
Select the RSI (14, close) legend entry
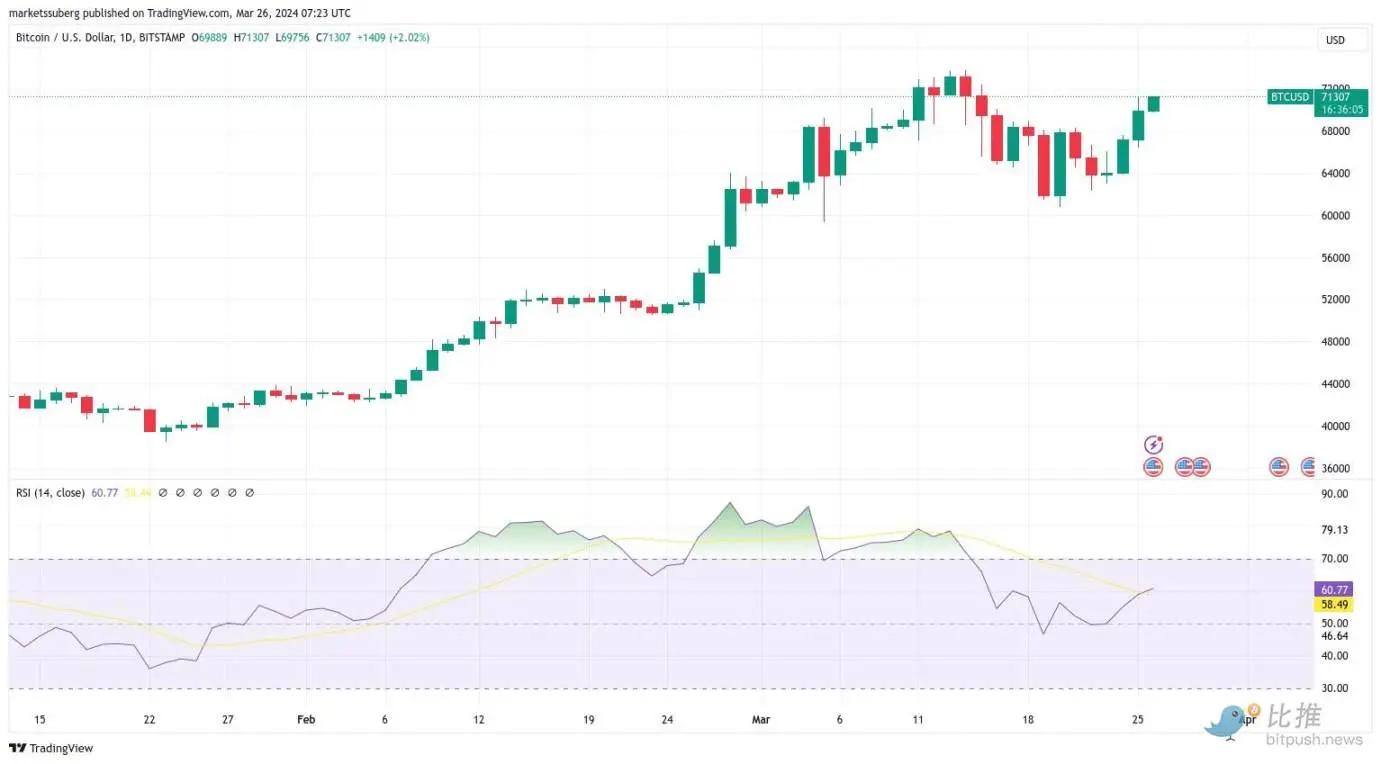pos(50,492)
